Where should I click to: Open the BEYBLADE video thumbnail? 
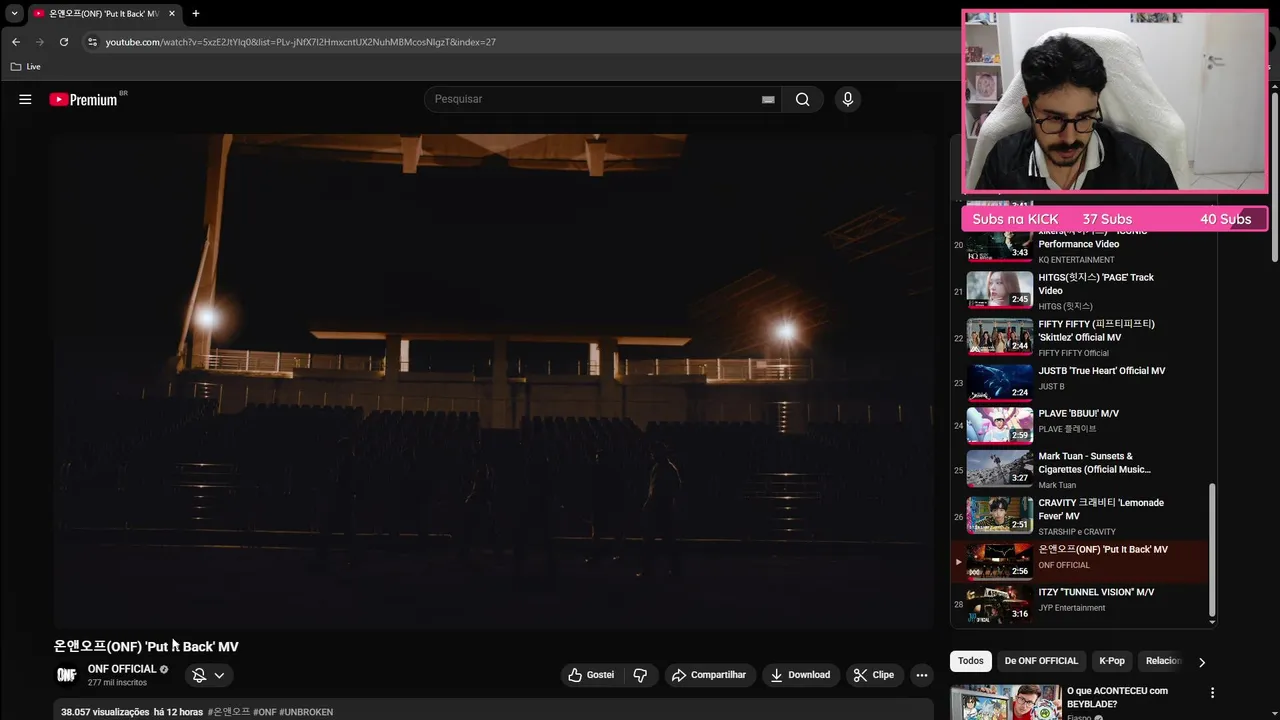pos(1005,702)
